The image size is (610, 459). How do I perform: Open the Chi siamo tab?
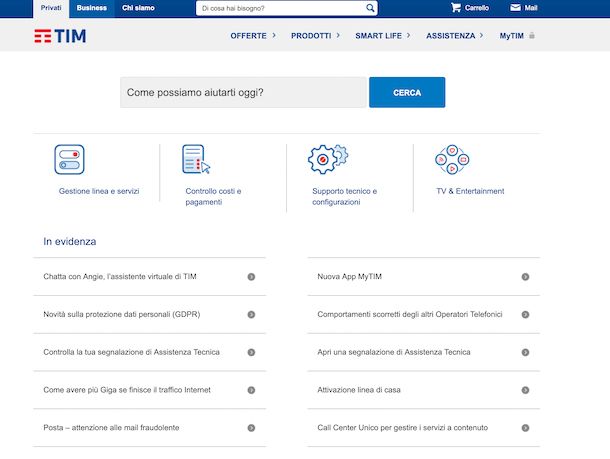tap(138, 8)
